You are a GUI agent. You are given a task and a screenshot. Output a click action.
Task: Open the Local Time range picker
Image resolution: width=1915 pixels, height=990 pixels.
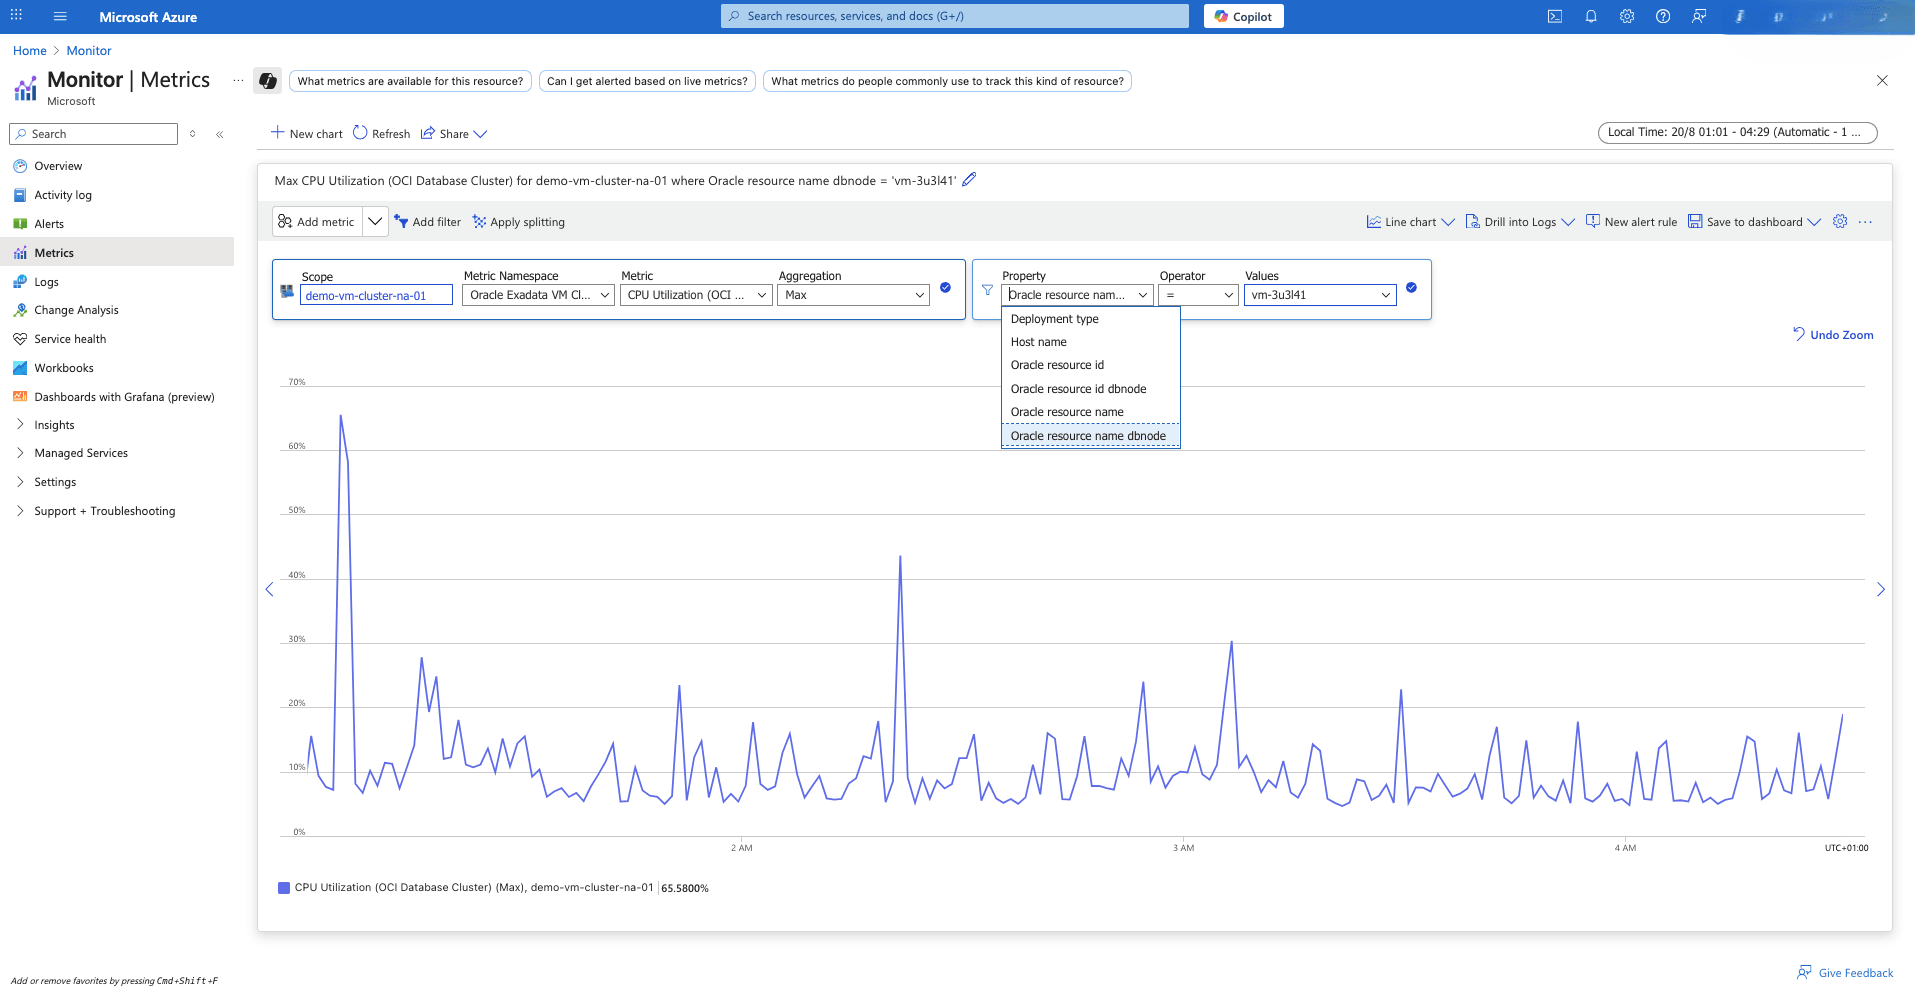click(x=1737, y=132)
